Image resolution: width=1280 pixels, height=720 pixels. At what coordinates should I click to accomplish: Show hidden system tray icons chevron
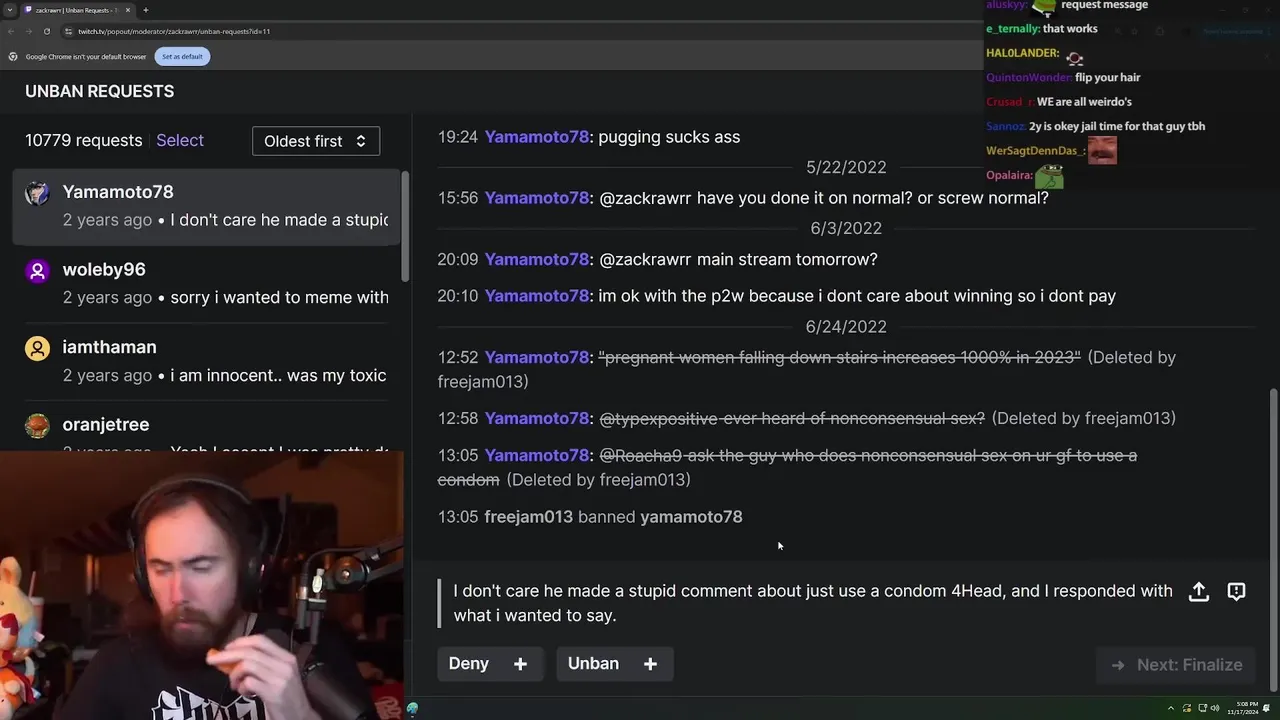(x=1171, y=708)
